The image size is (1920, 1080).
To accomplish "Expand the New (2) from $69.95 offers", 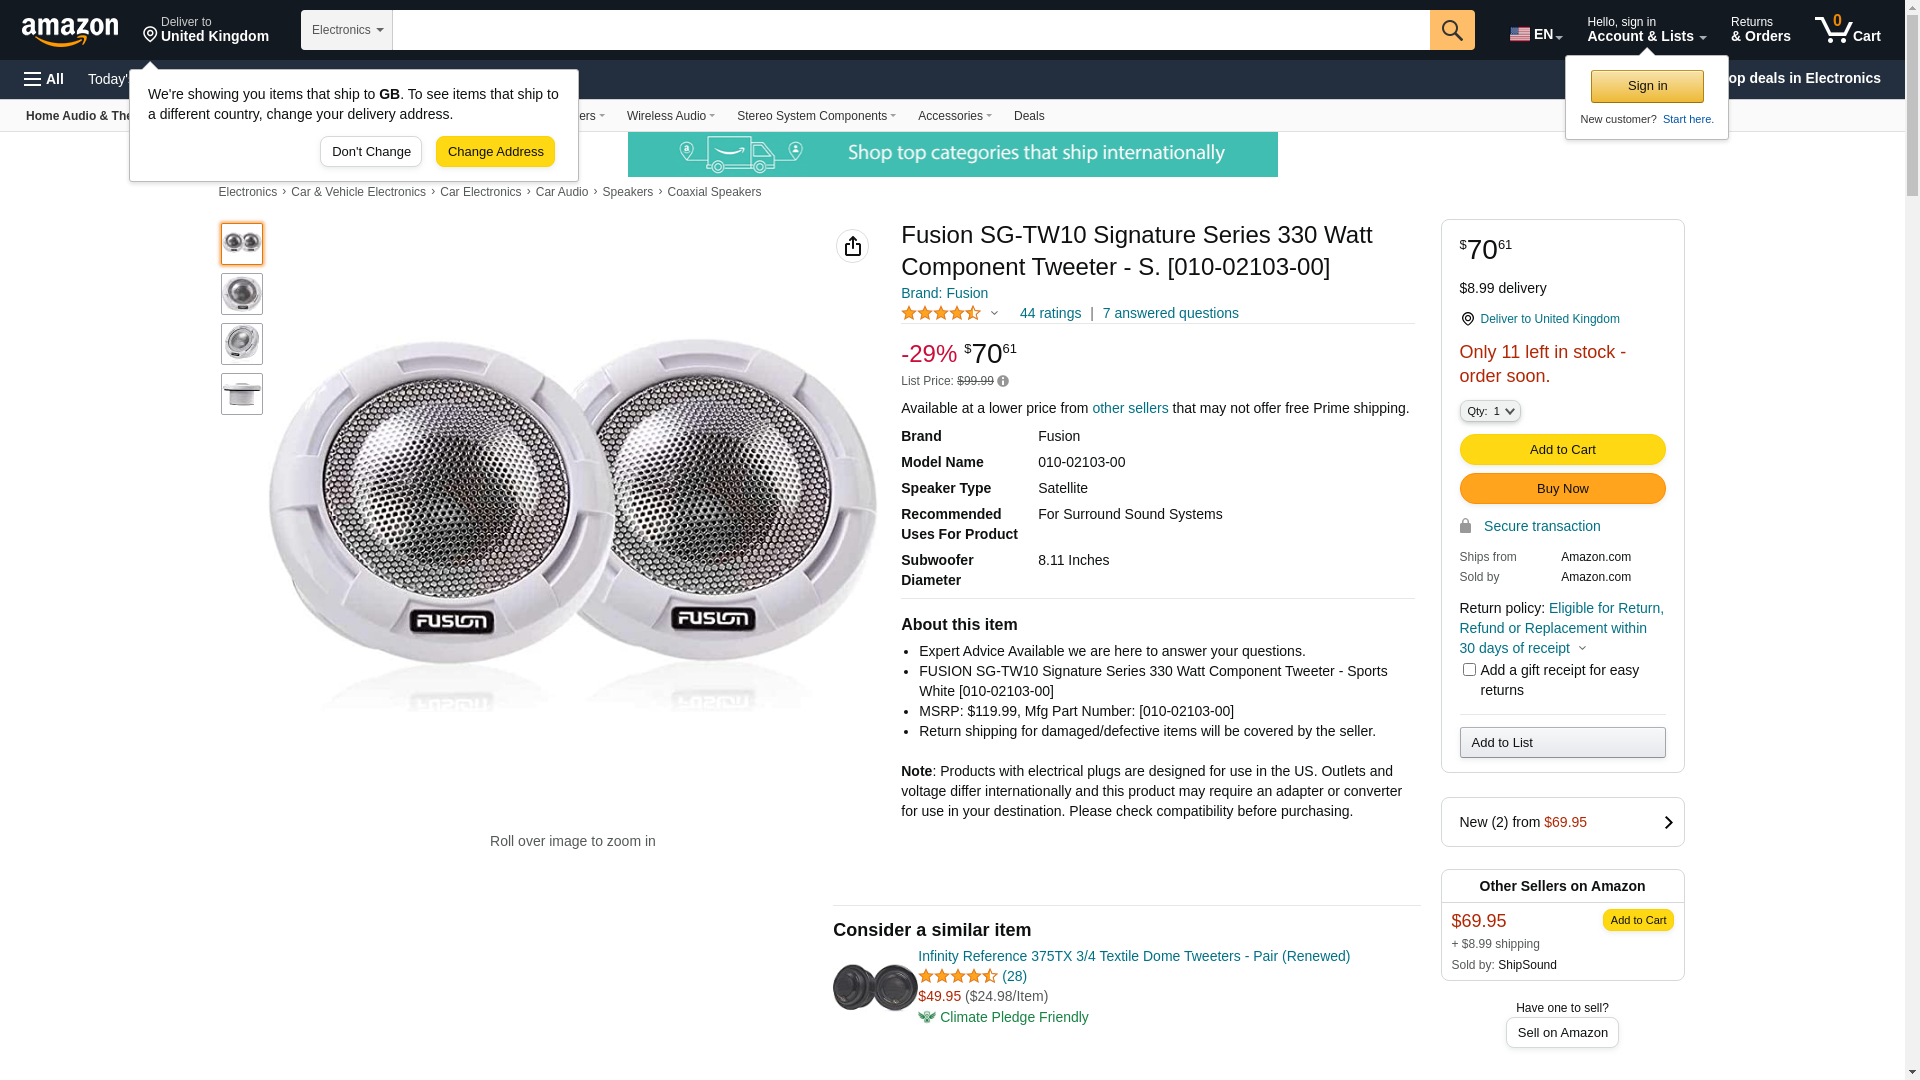I will [x=1562, y=822].
